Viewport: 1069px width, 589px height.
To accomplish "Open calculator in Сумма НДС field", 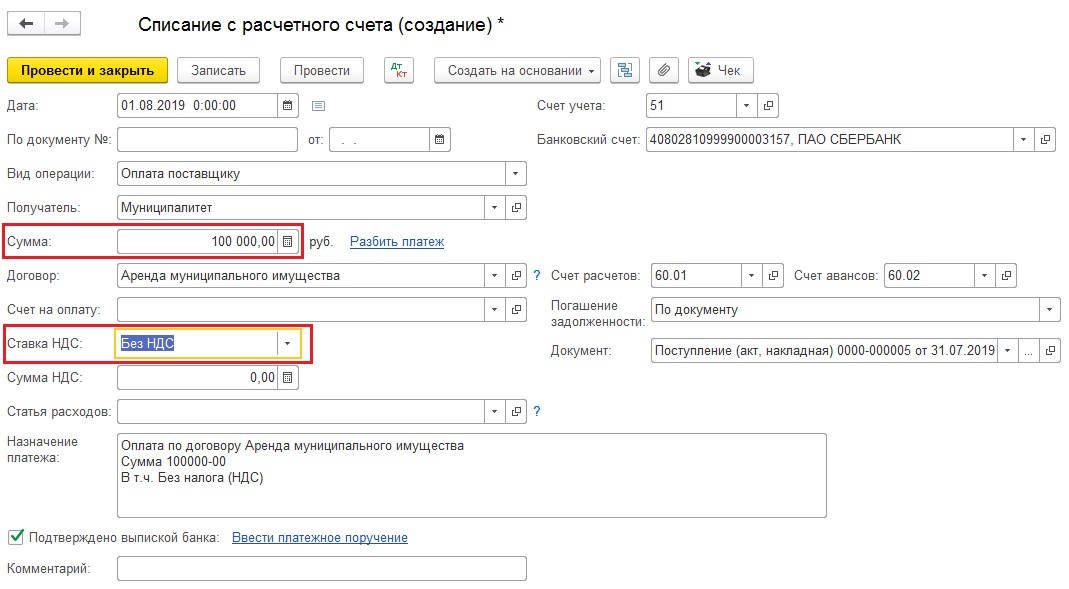I will [x=288, y=377].
